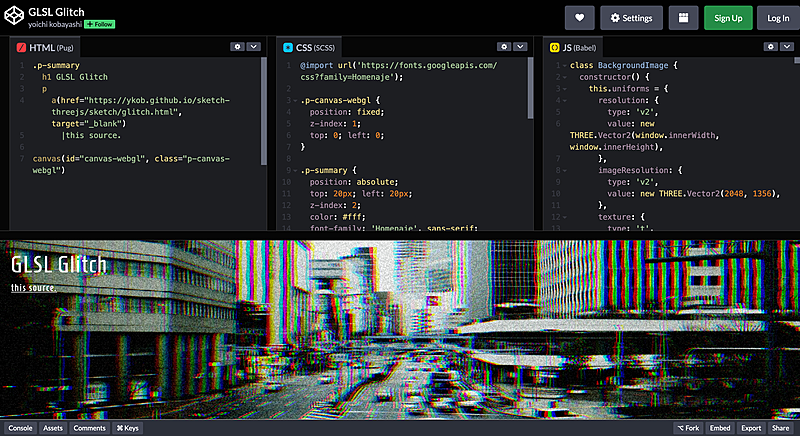
Task: Expand the HTML editor chevron dropdown
Action: coord(254,46)
